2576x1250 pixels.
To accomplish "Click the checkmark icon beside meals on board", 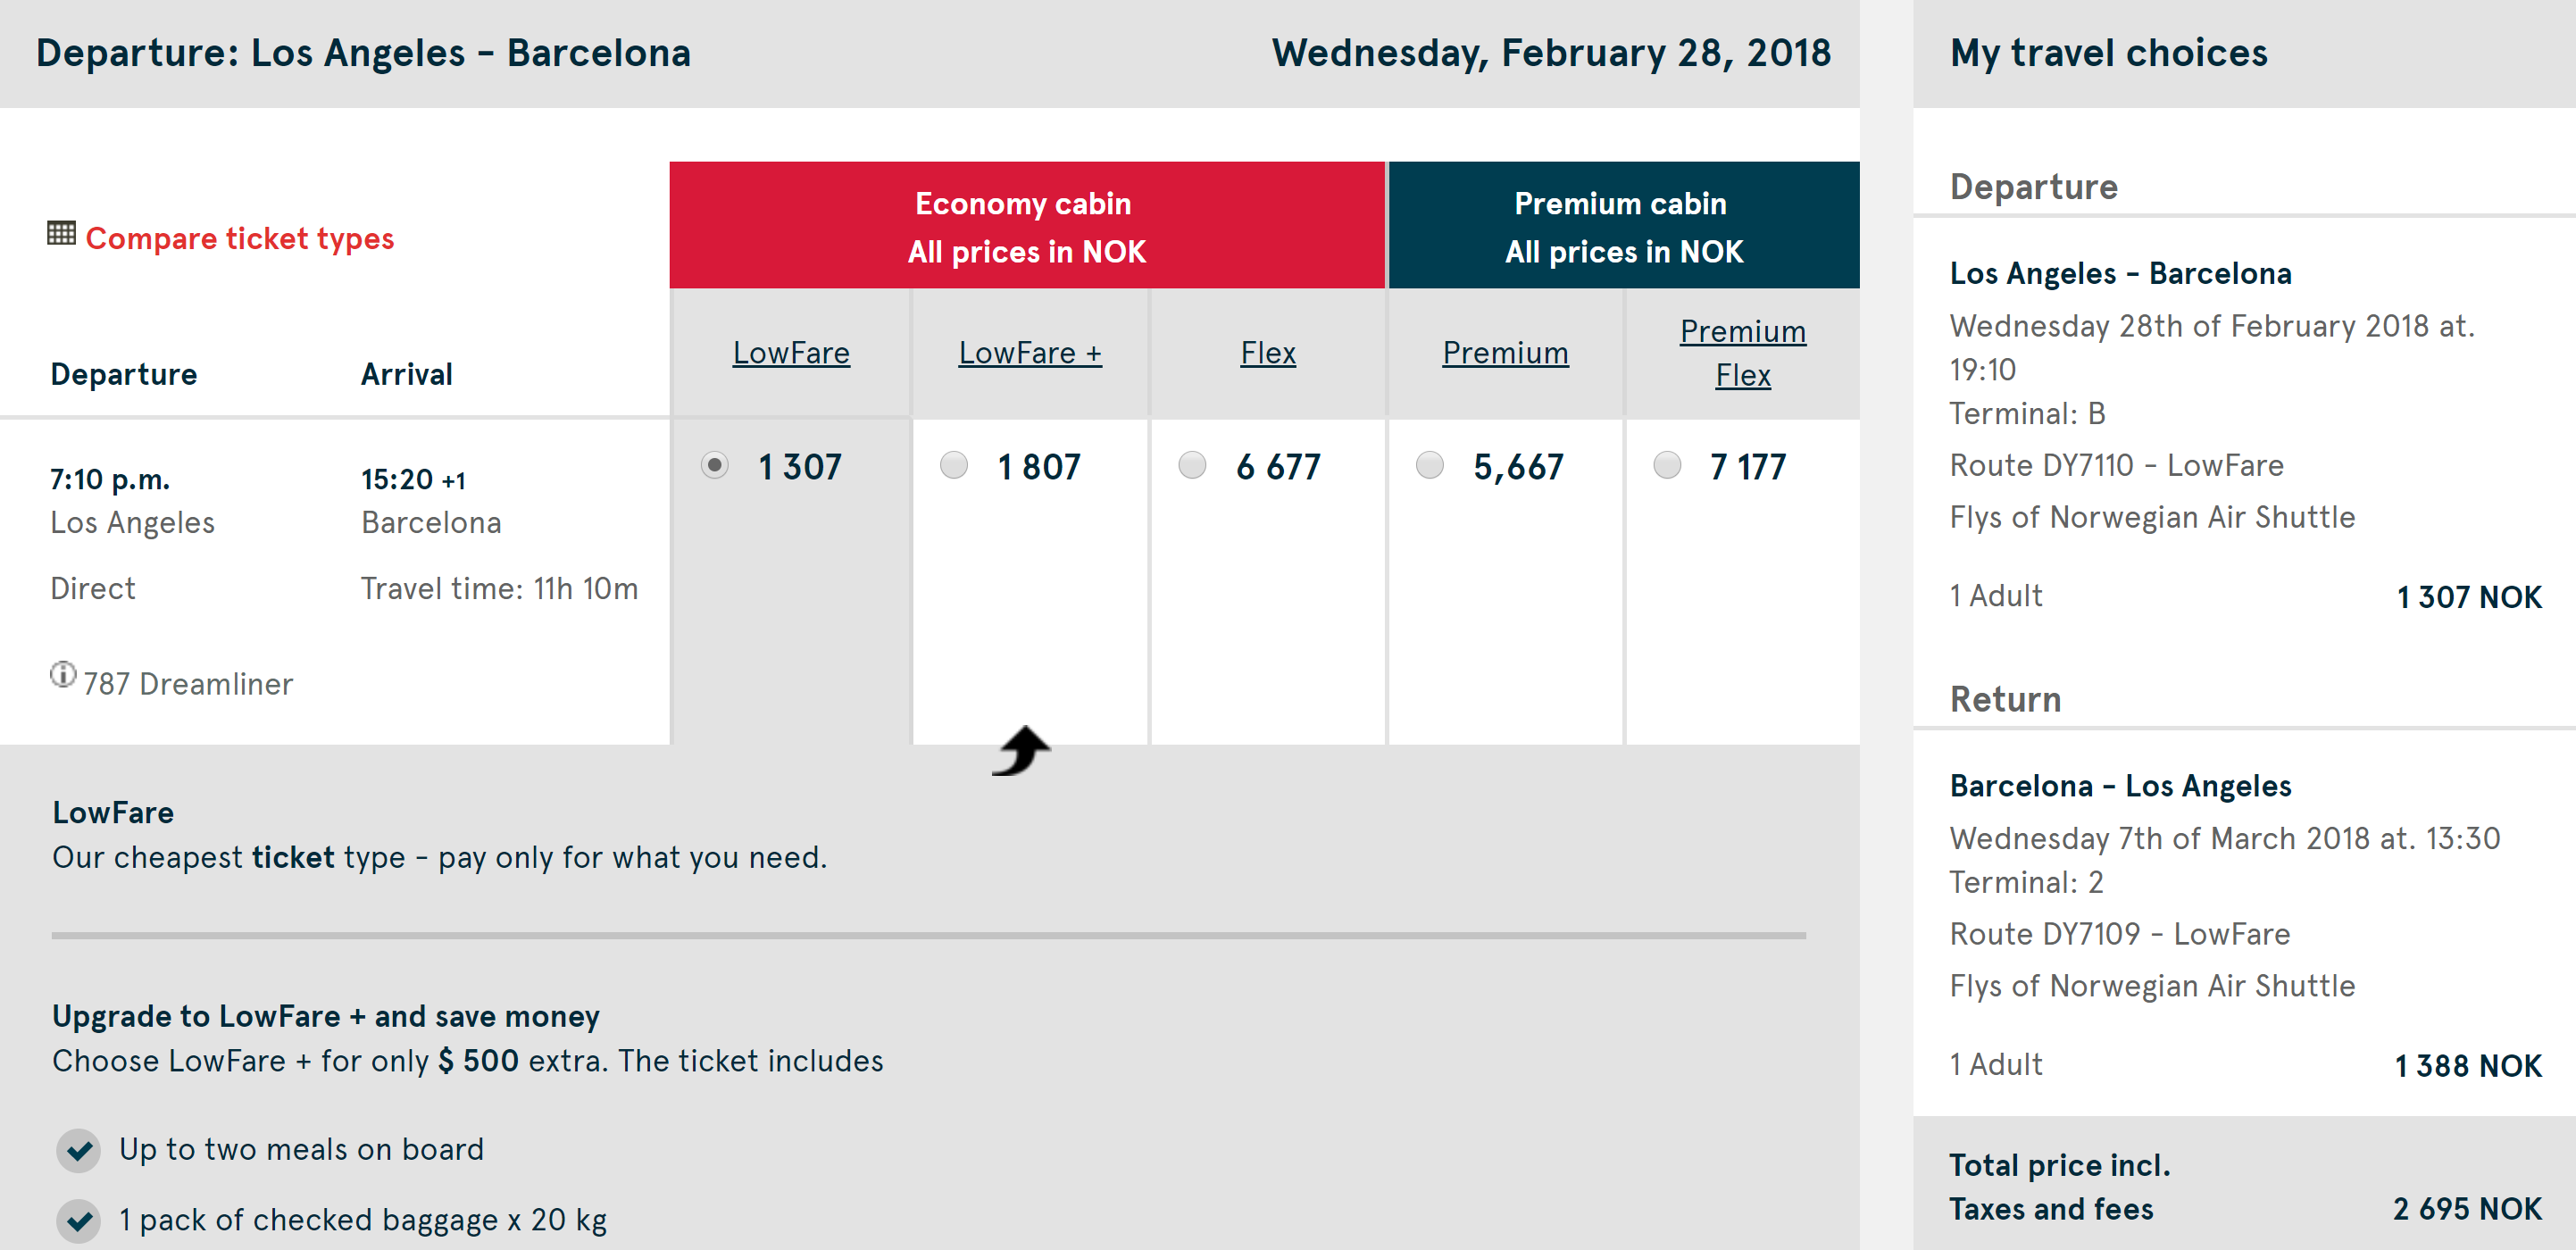I will click(79, 1150).
